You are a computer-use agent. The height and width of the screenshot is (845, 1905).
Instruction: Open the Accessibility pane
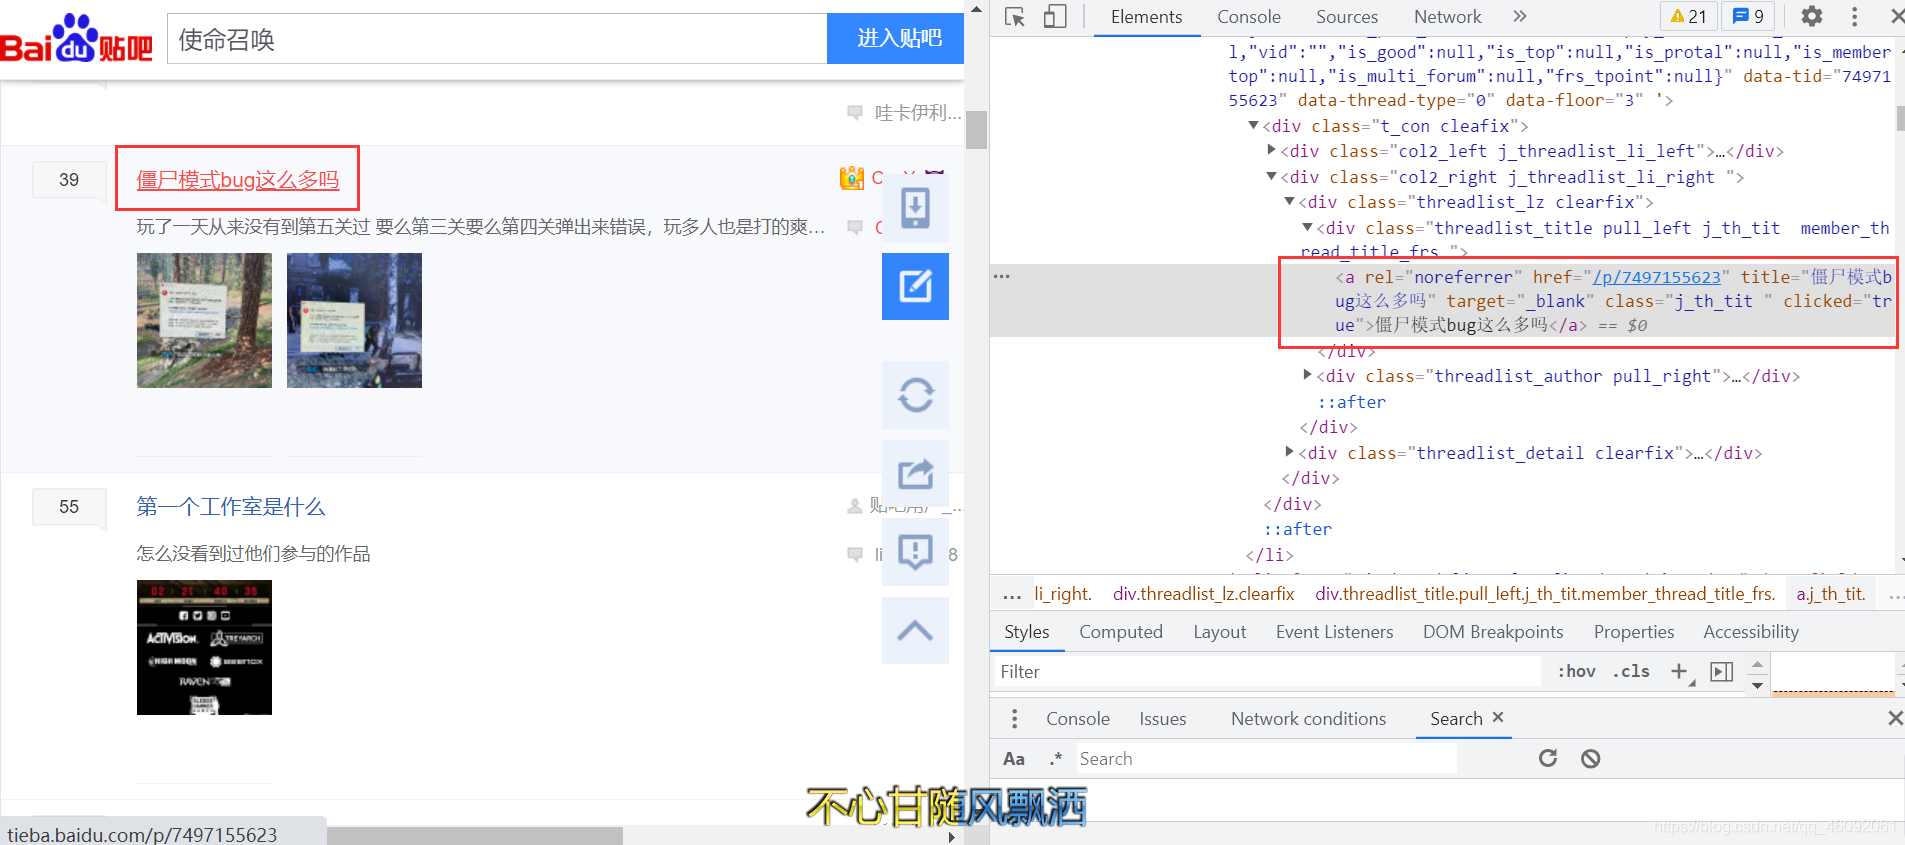pyautogui.click(x=1751, y=632)
